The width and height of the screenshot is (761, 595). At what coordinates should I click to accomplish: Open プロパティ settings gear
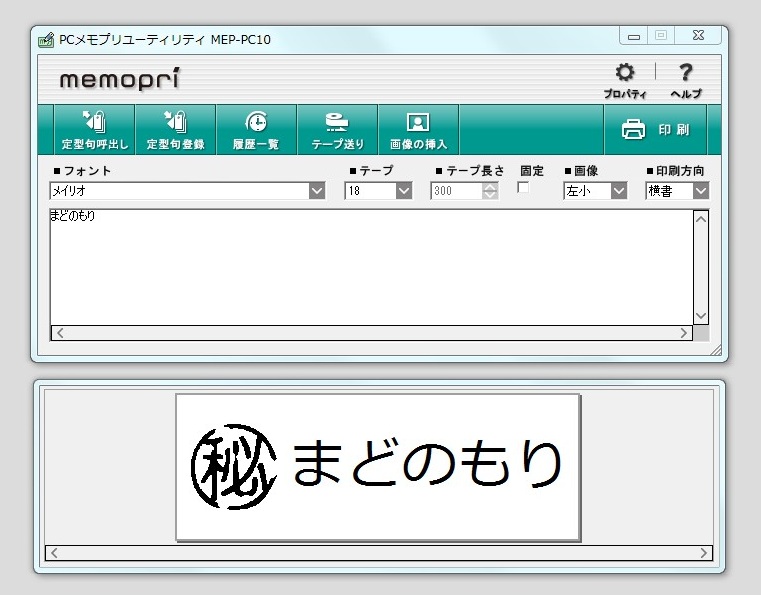pos(625,81)
